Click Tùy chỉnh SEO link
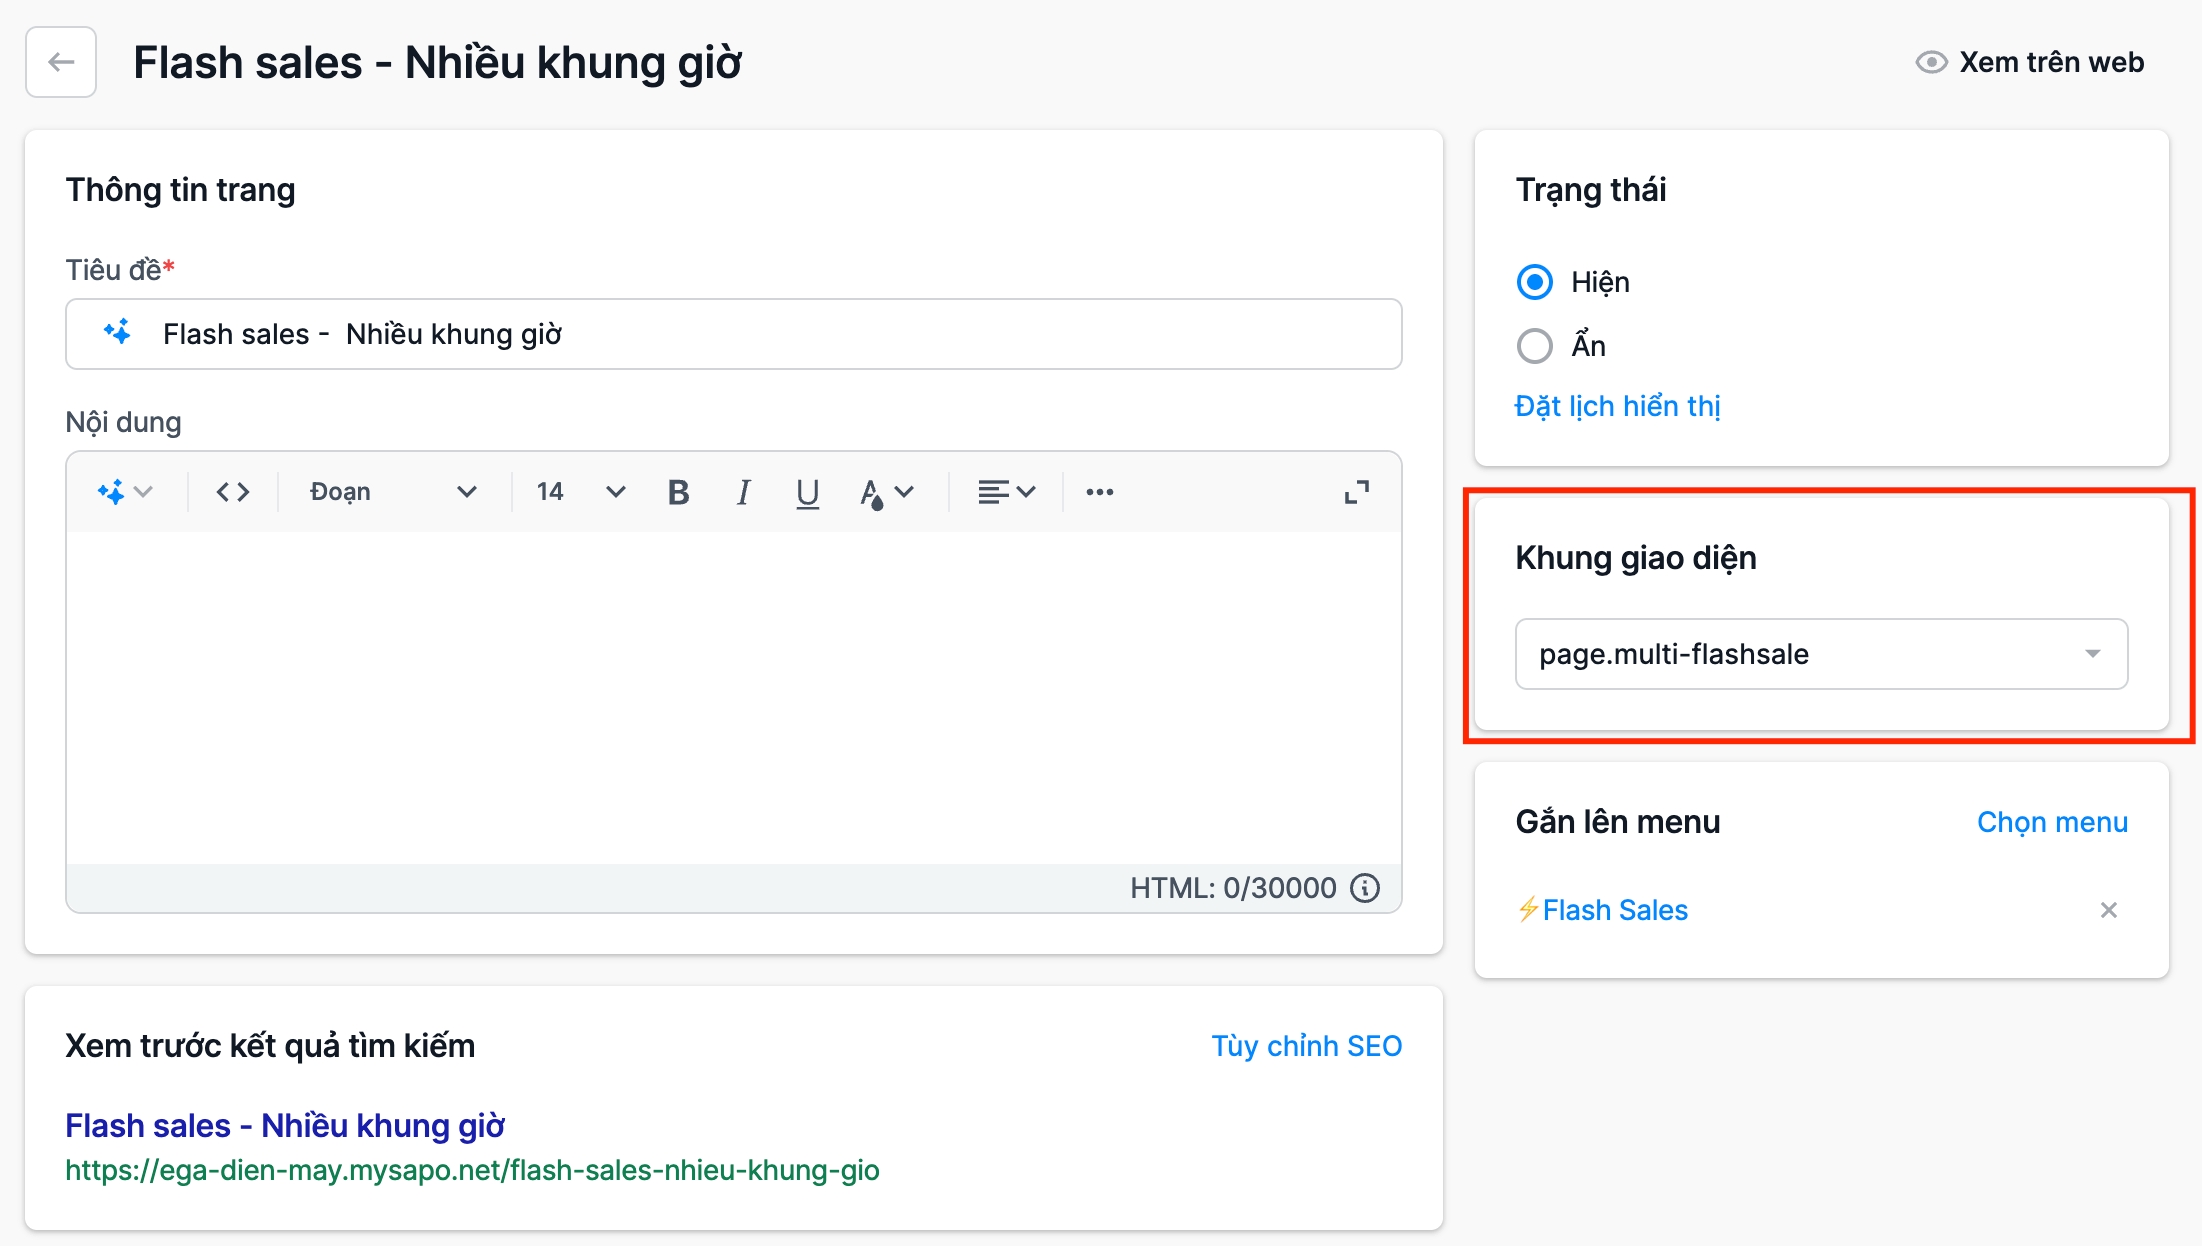2202x1246 pixels. 1306,1046
